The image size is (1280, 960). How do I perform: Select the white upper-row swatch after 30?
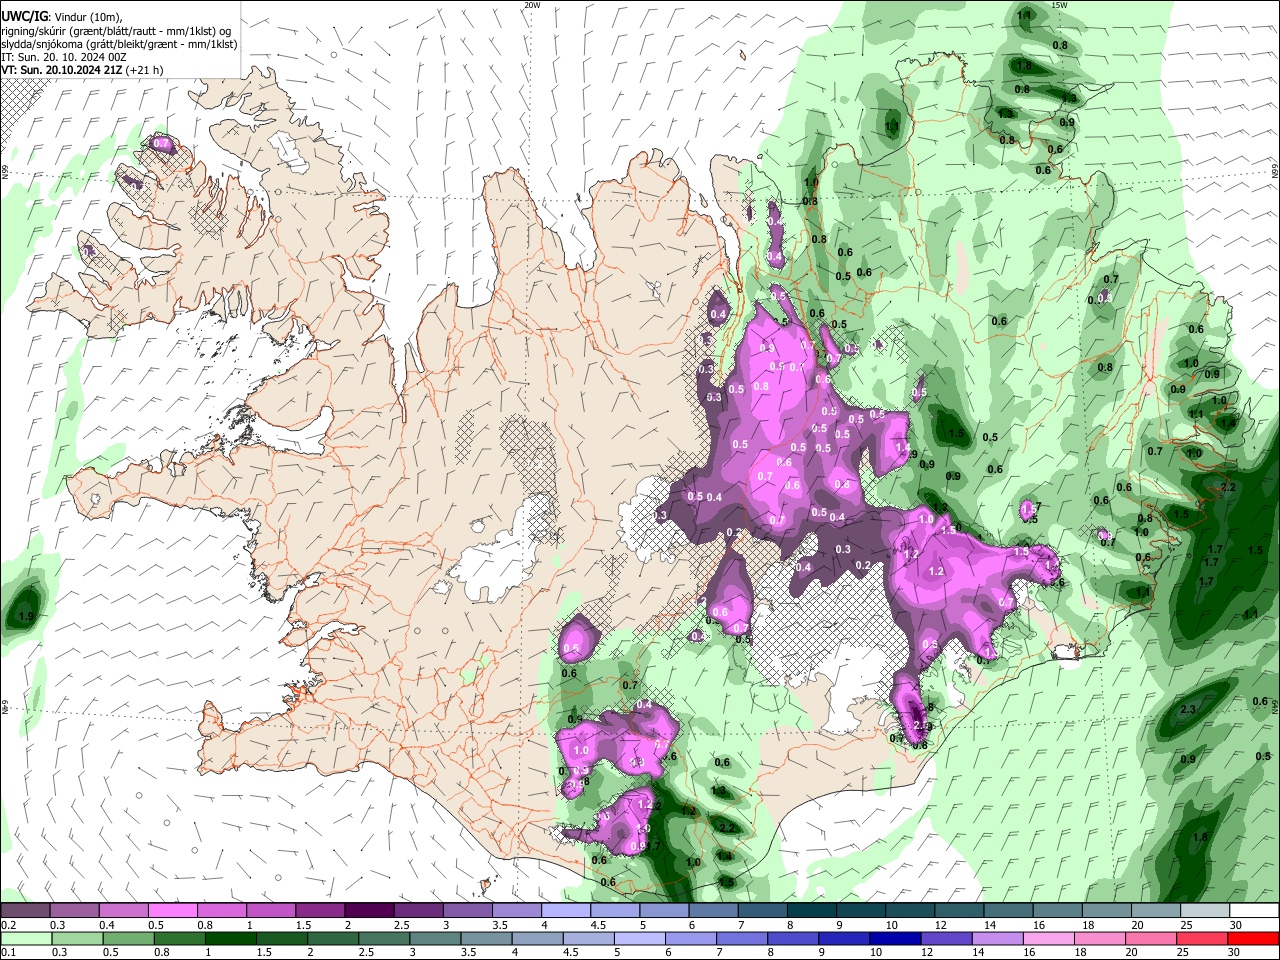(1255, 911)
